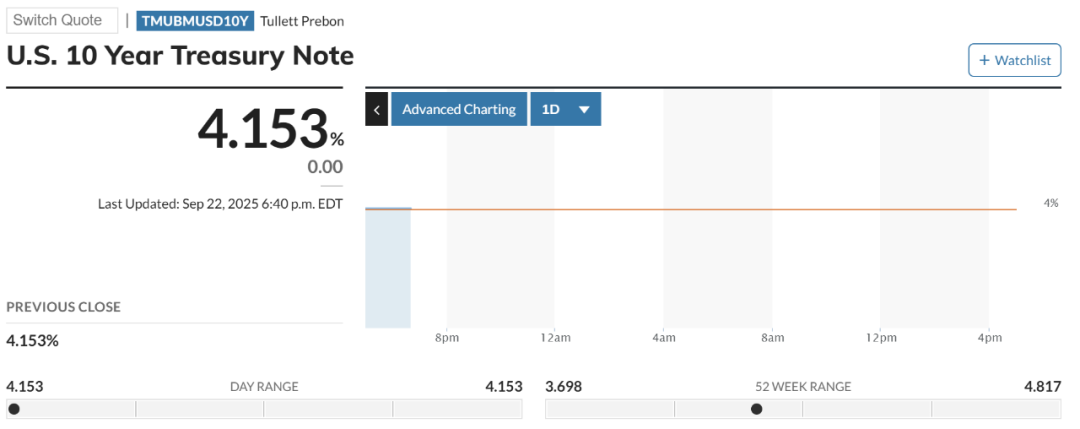Image resolution: width=1080 pixels, height=429 pixels.
Task: Collapse chart with left chevron button
Action: pyautogui.click(x=377, y=109)
